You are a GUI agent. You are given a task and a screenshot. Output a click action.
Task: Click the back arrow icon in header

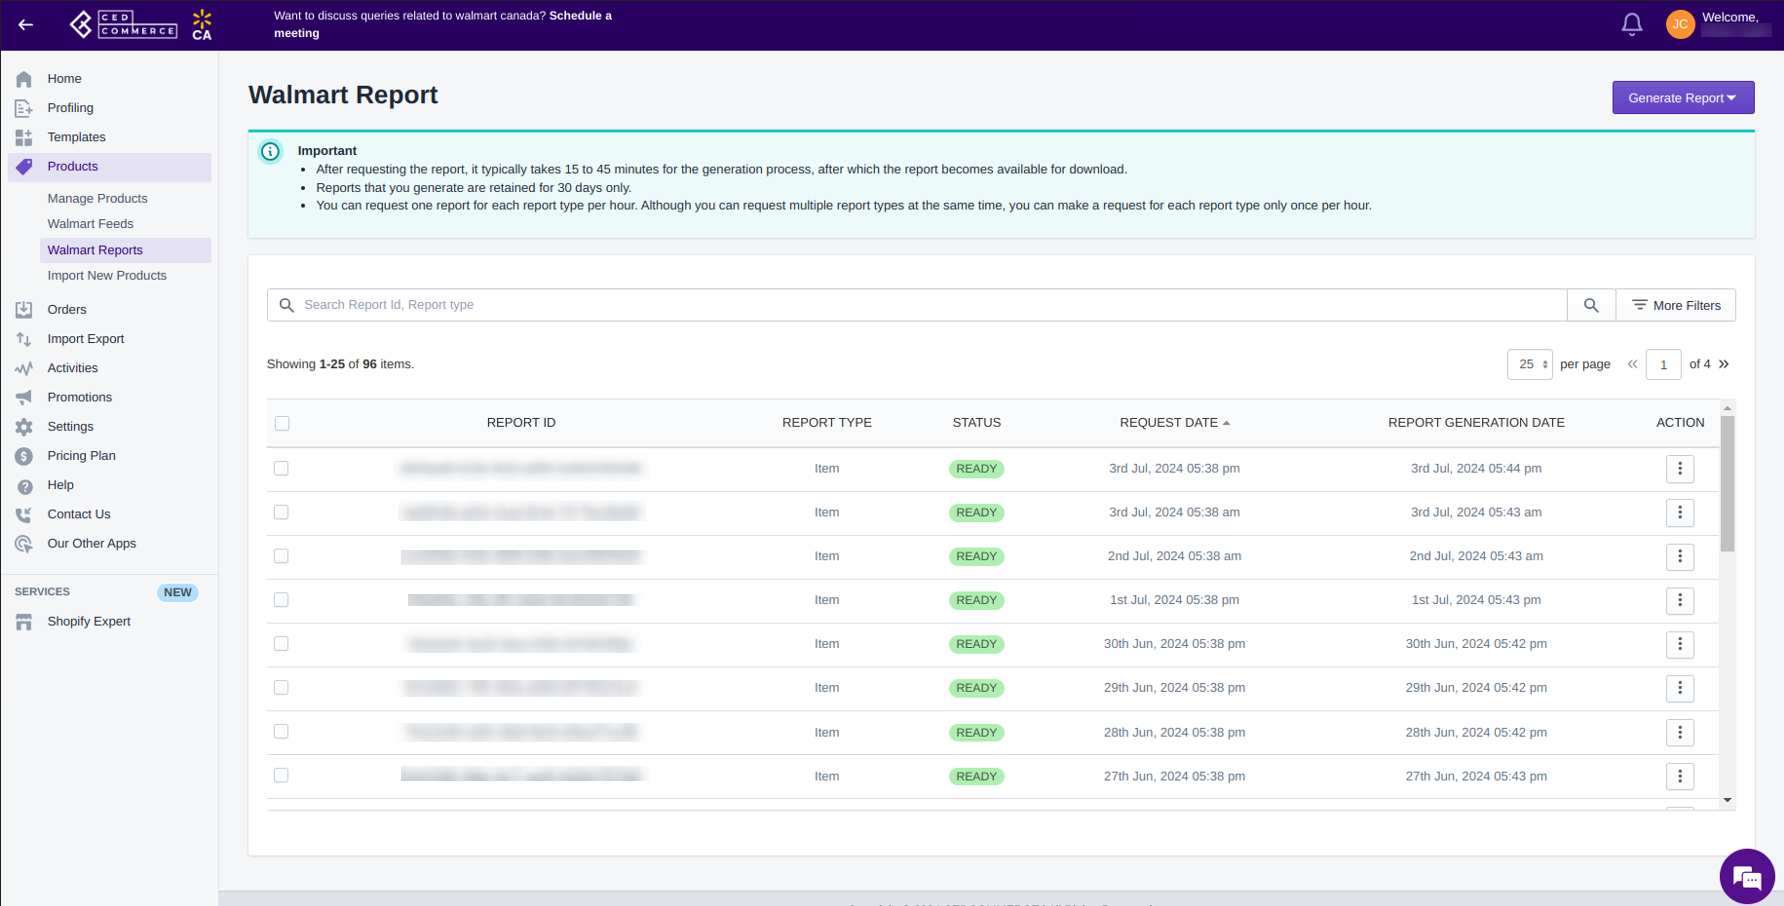coord(26,25)
